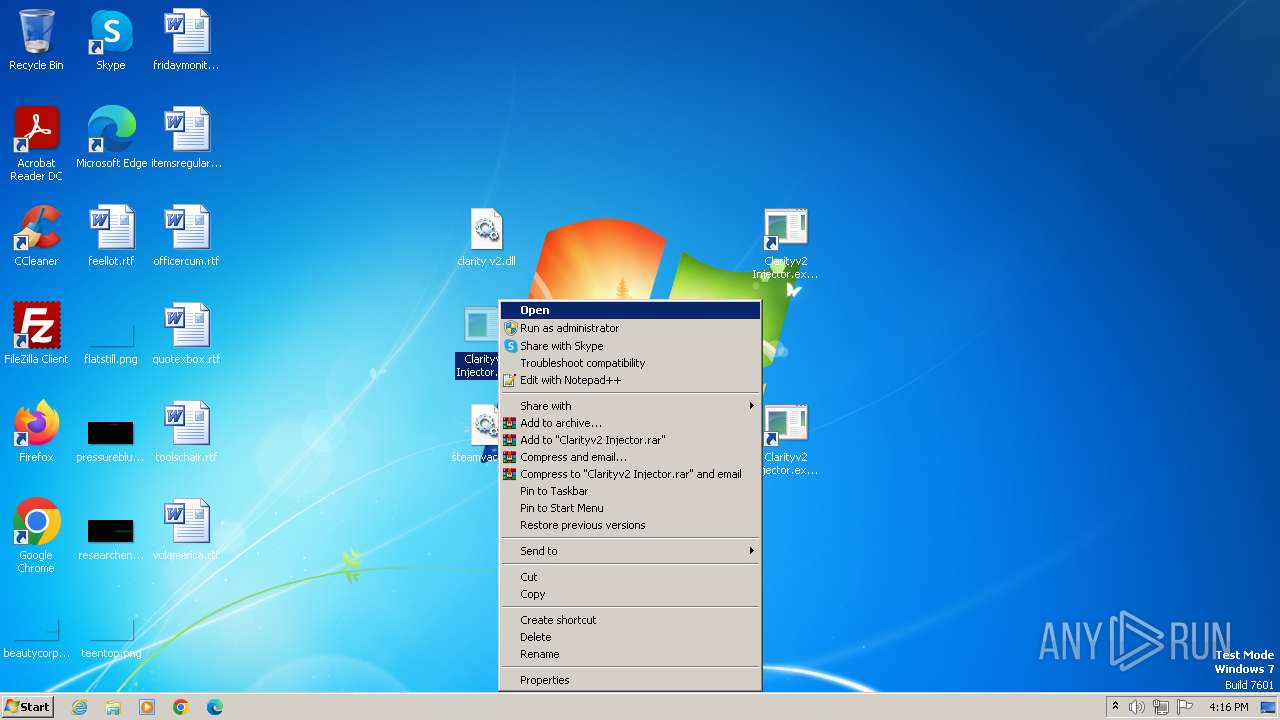This screenshot has width=1280, height=720.
Task: Expand the Send to submenu
Action: click(x=630, y=551)
